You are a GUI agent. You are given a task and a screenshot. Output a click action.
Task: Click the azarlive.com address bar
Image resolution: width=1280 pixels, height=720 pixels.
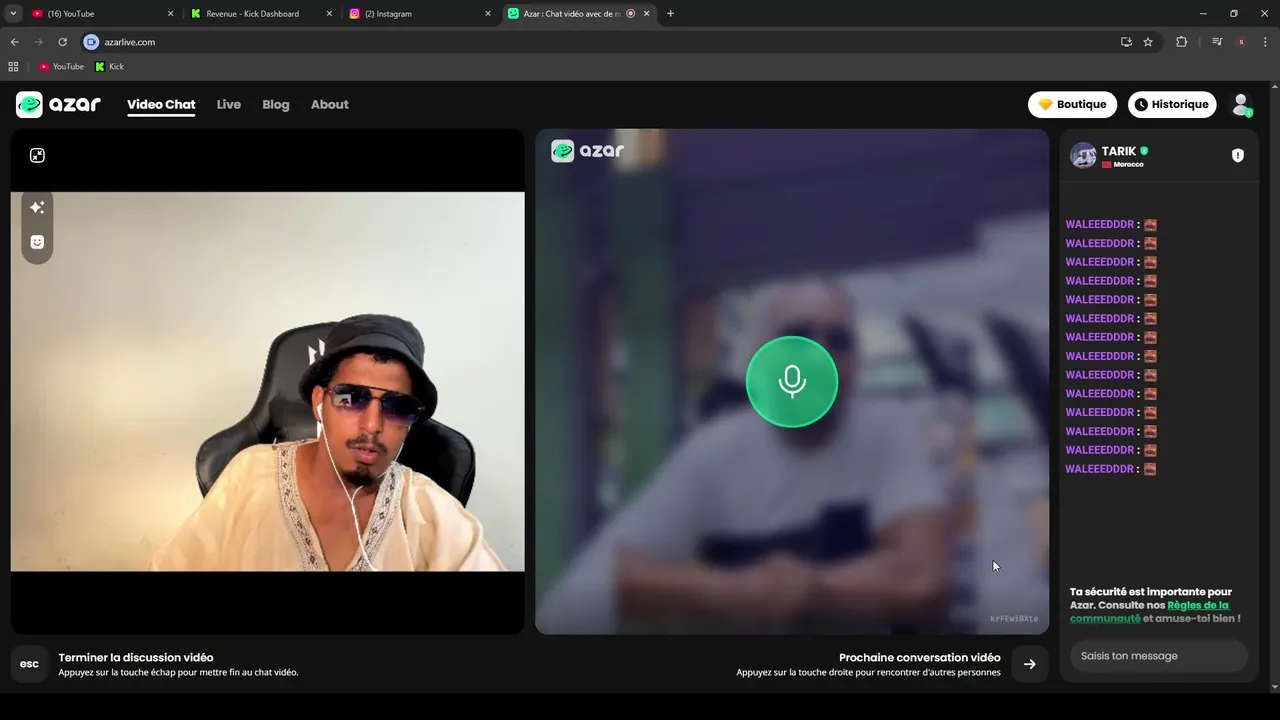pos(600,42)
